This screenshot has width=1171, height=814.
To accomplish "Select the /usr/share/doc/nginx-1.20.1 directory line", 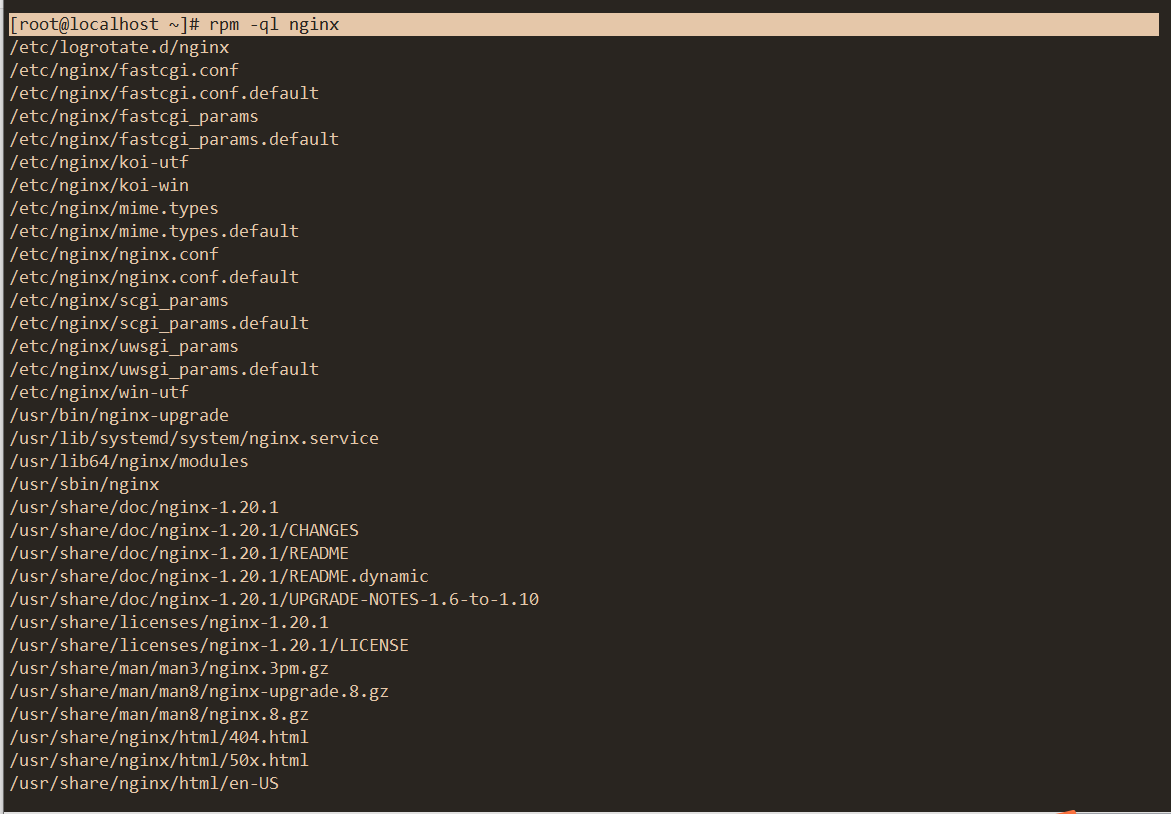I will pos(144,507).
